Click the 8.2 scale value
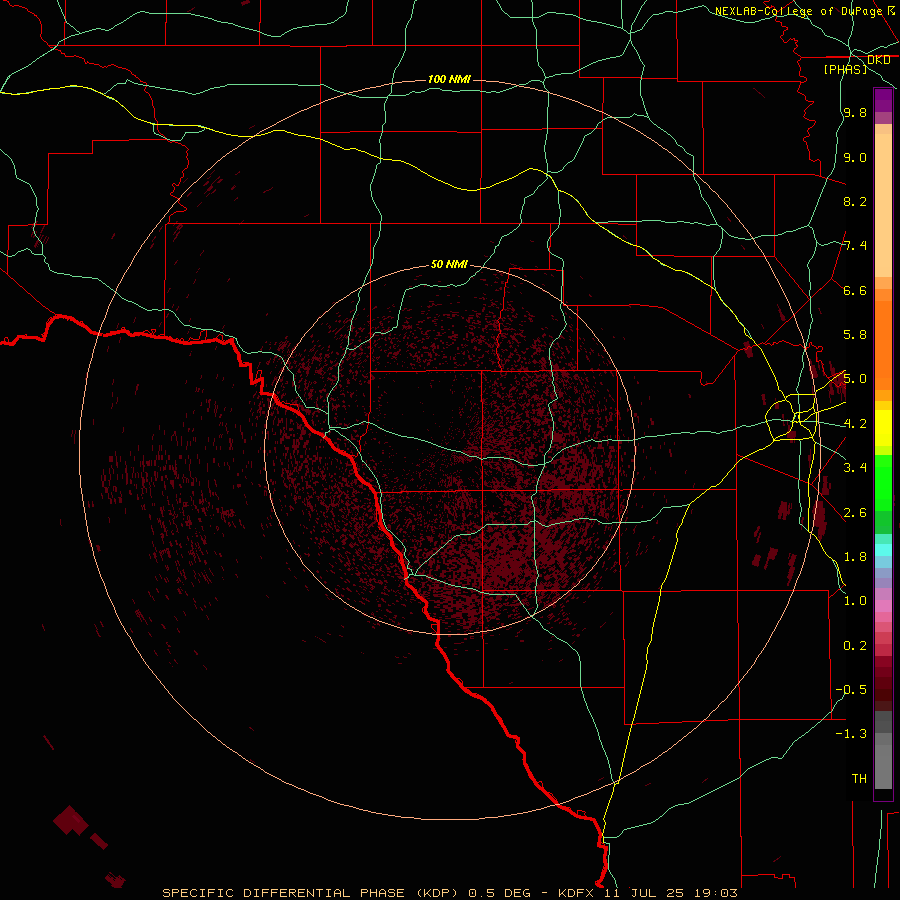900x900 pixels. click(x=855, y=201)
